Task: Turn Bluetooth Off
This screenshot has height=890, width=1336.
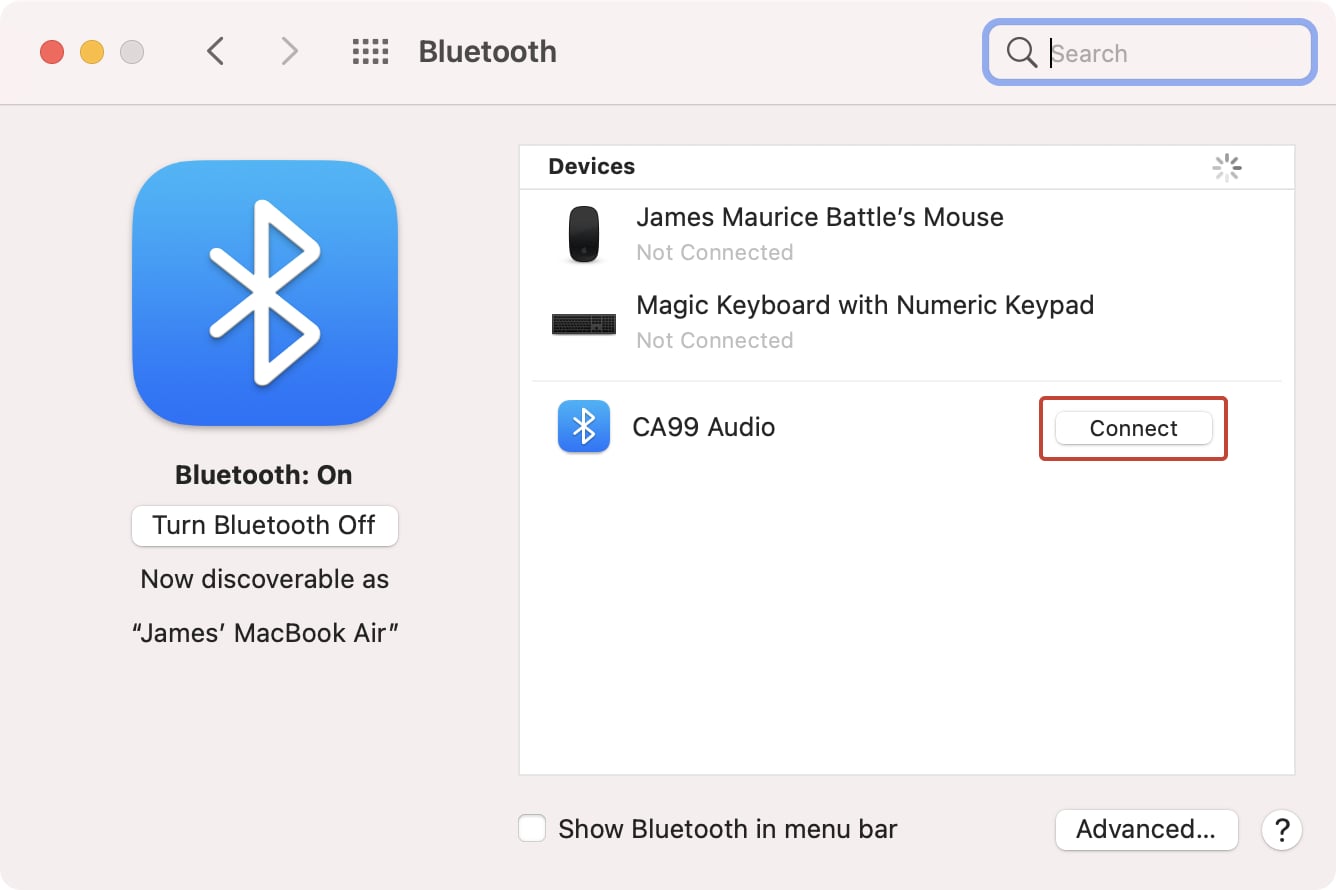Action: (x=265, y=526)
